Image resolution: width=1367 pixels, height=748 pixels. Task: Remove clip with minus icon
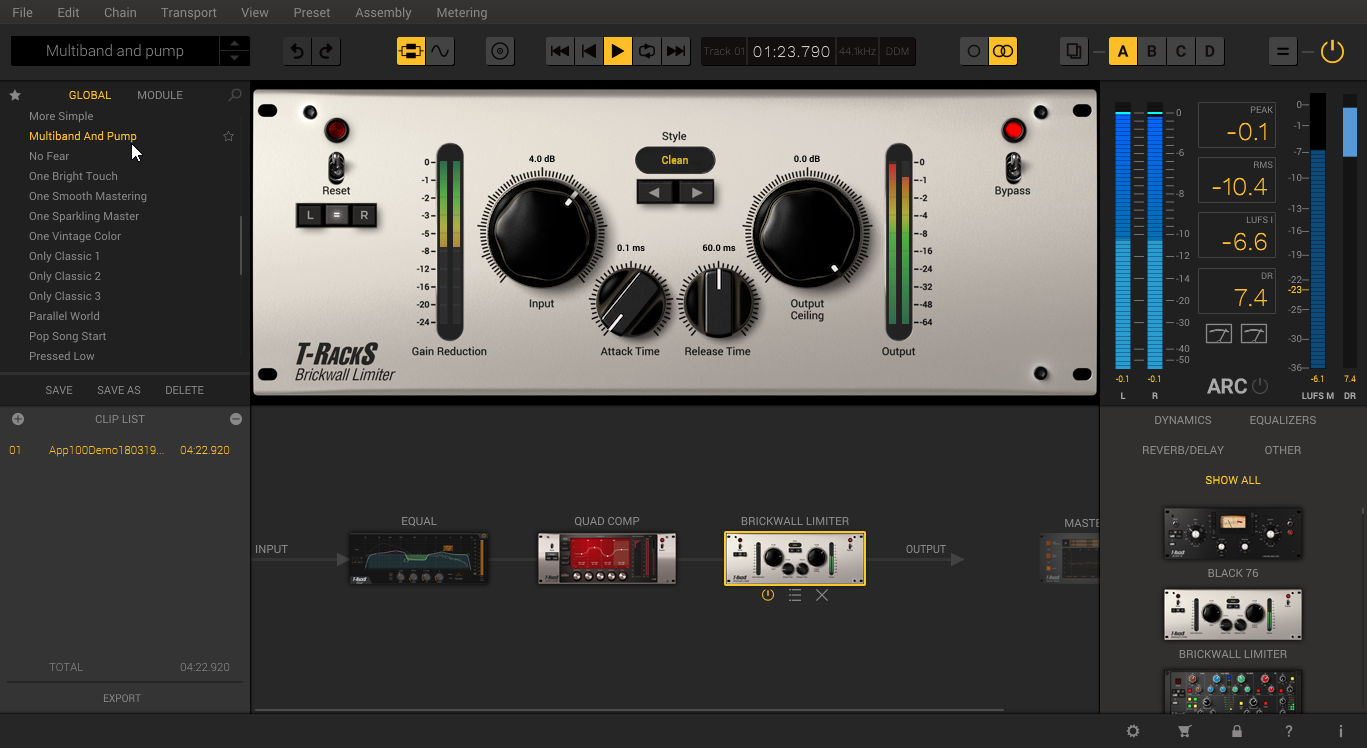pyautogui.click(x=236, y=419)
